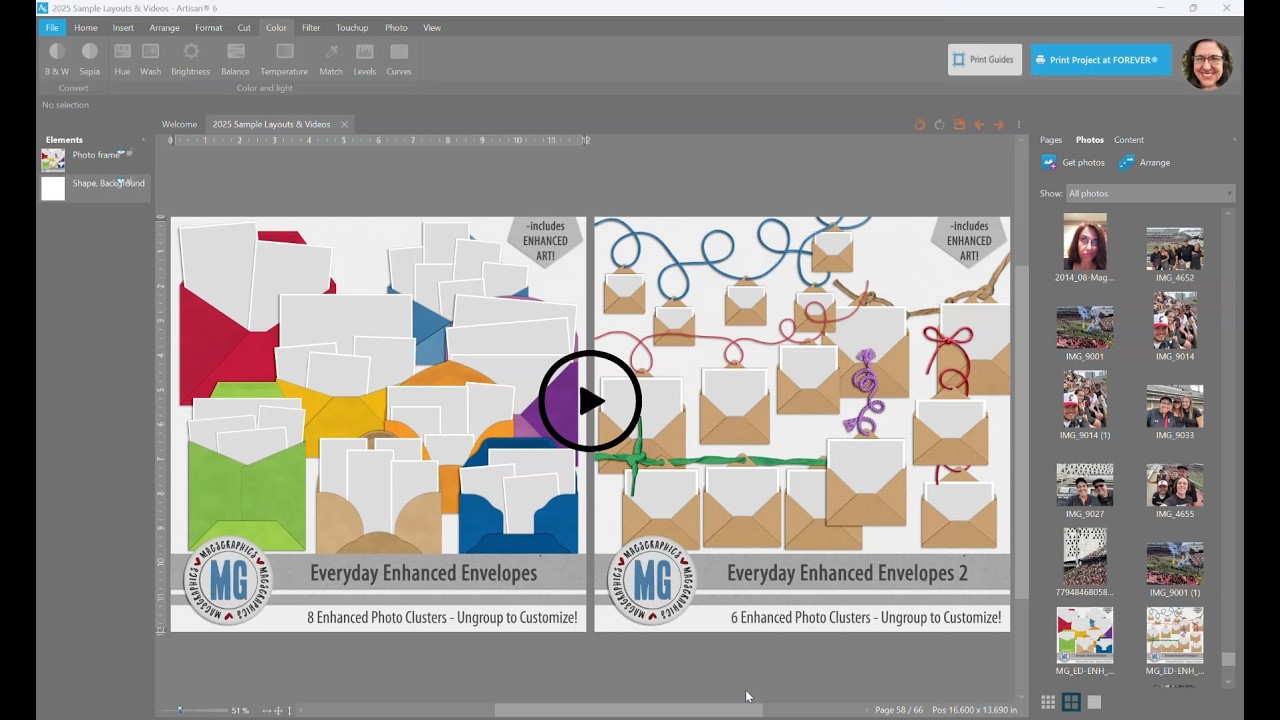Switch to the Photo ribbon tab
Screen dimensions: 1280x720
[x=396, y=28]
